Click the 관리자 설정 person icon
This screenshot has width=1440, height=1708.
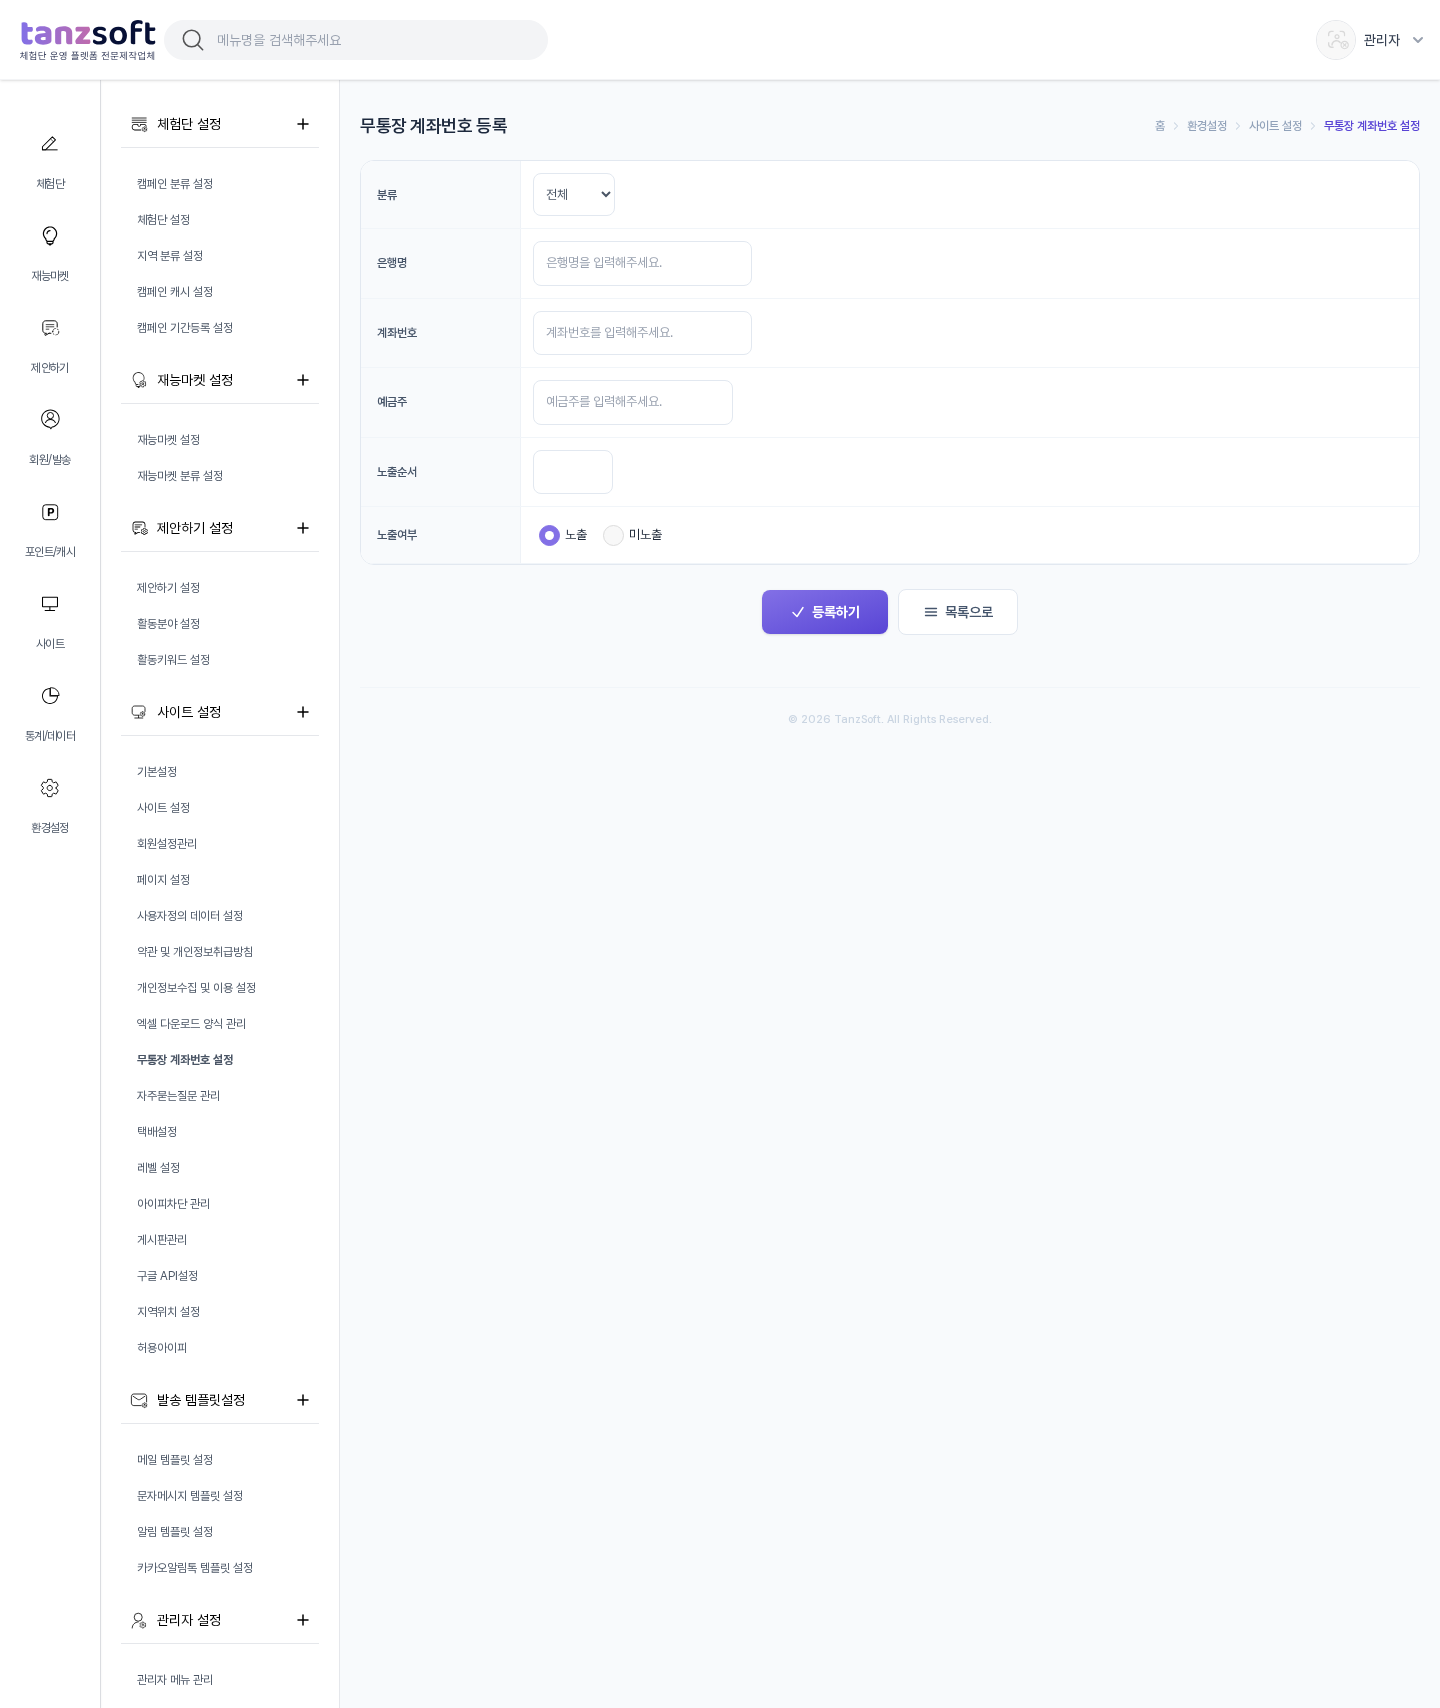pos(139,1620)
